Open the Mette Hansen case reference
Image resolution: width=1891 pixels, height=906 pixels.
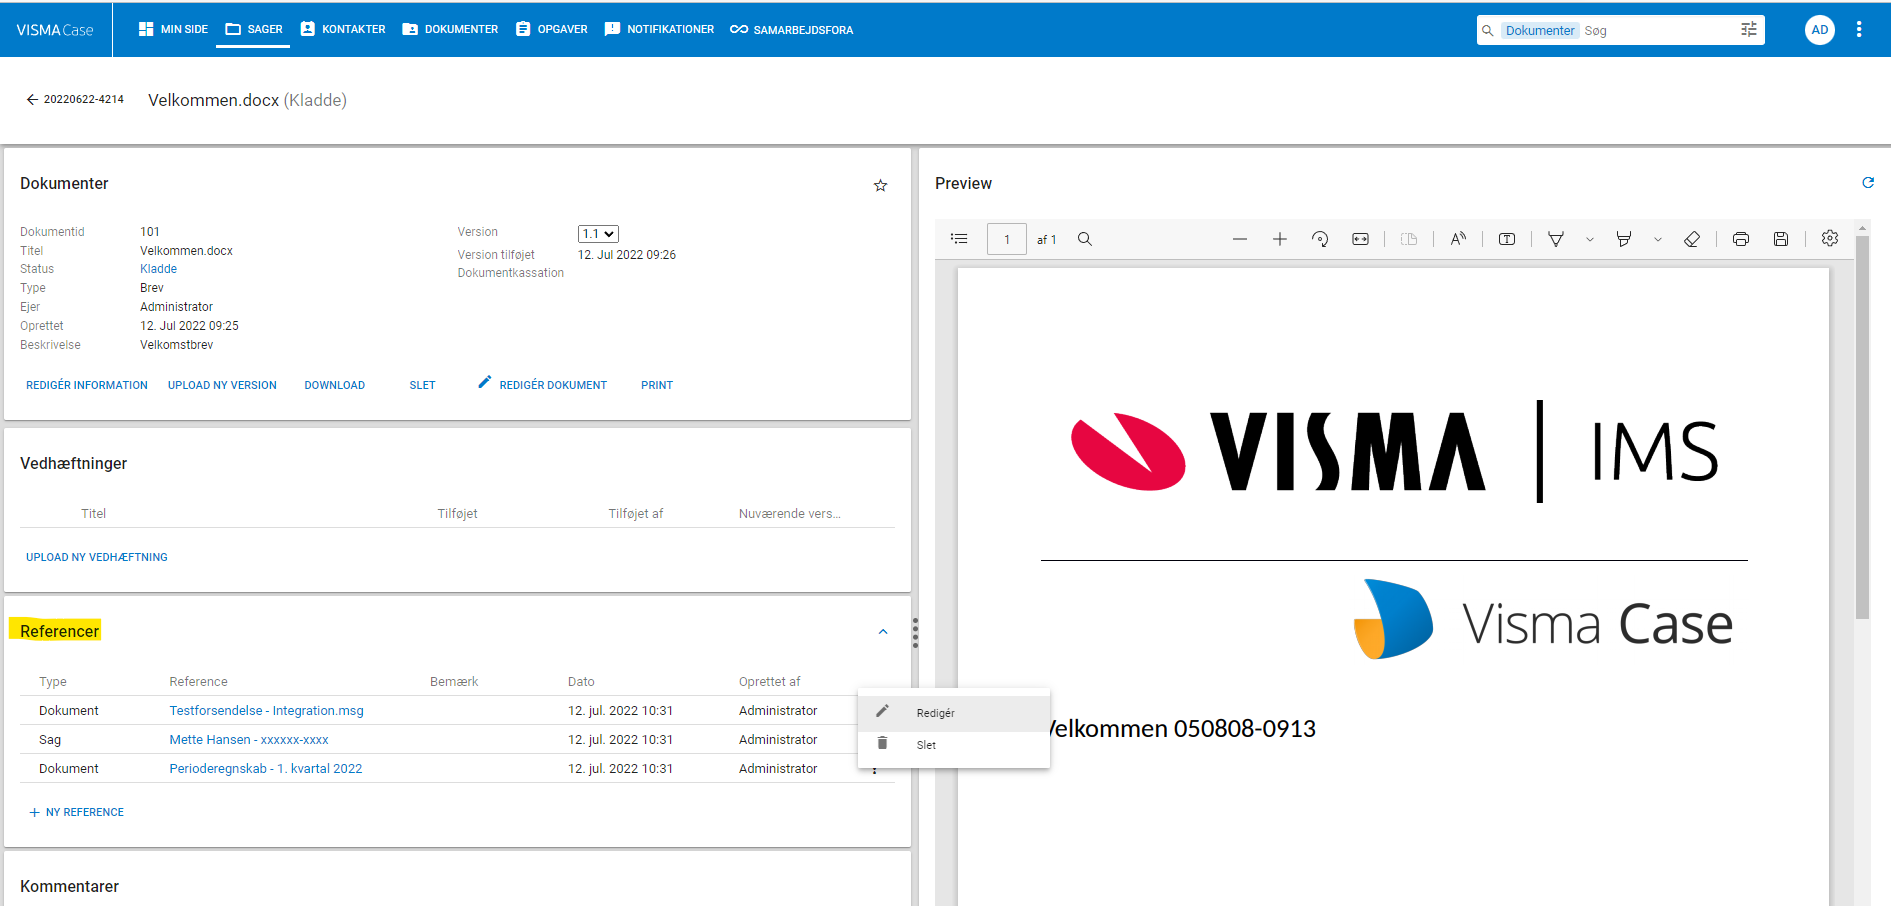(249, 740)
